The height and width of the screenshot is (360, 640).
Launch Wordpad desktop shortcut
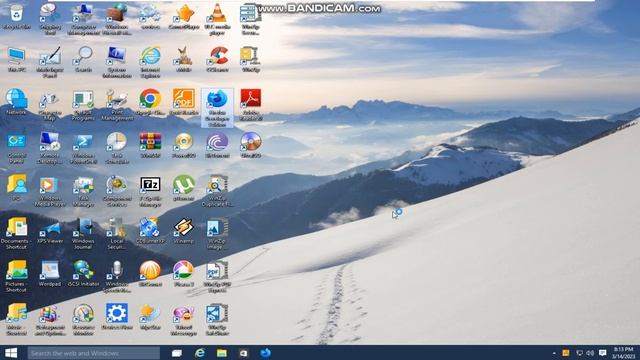[x=50, y=274]
